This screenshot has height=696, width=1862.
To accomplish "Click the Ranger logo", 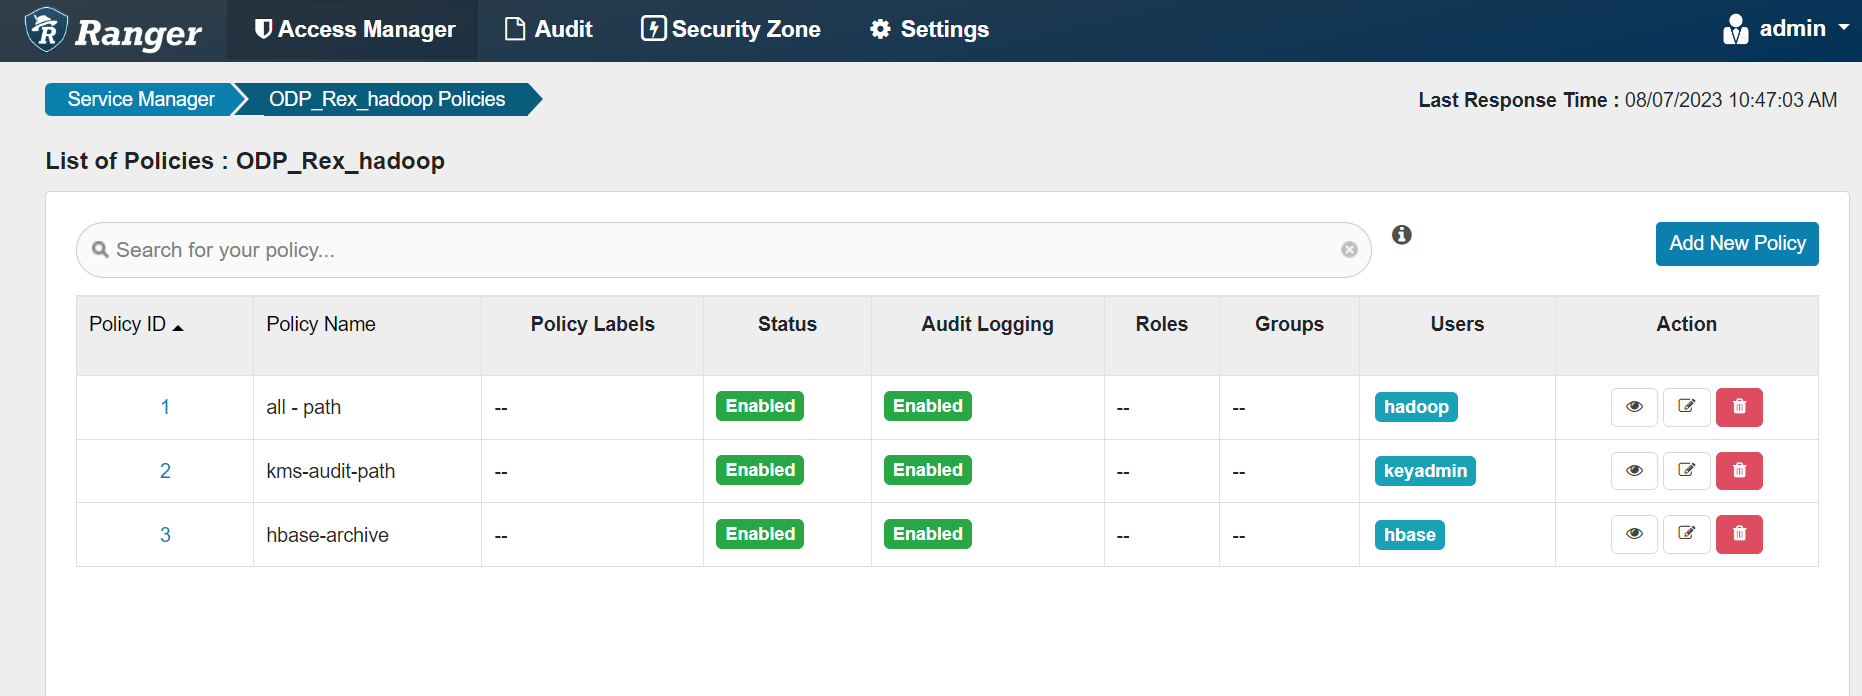I will 113,30.
